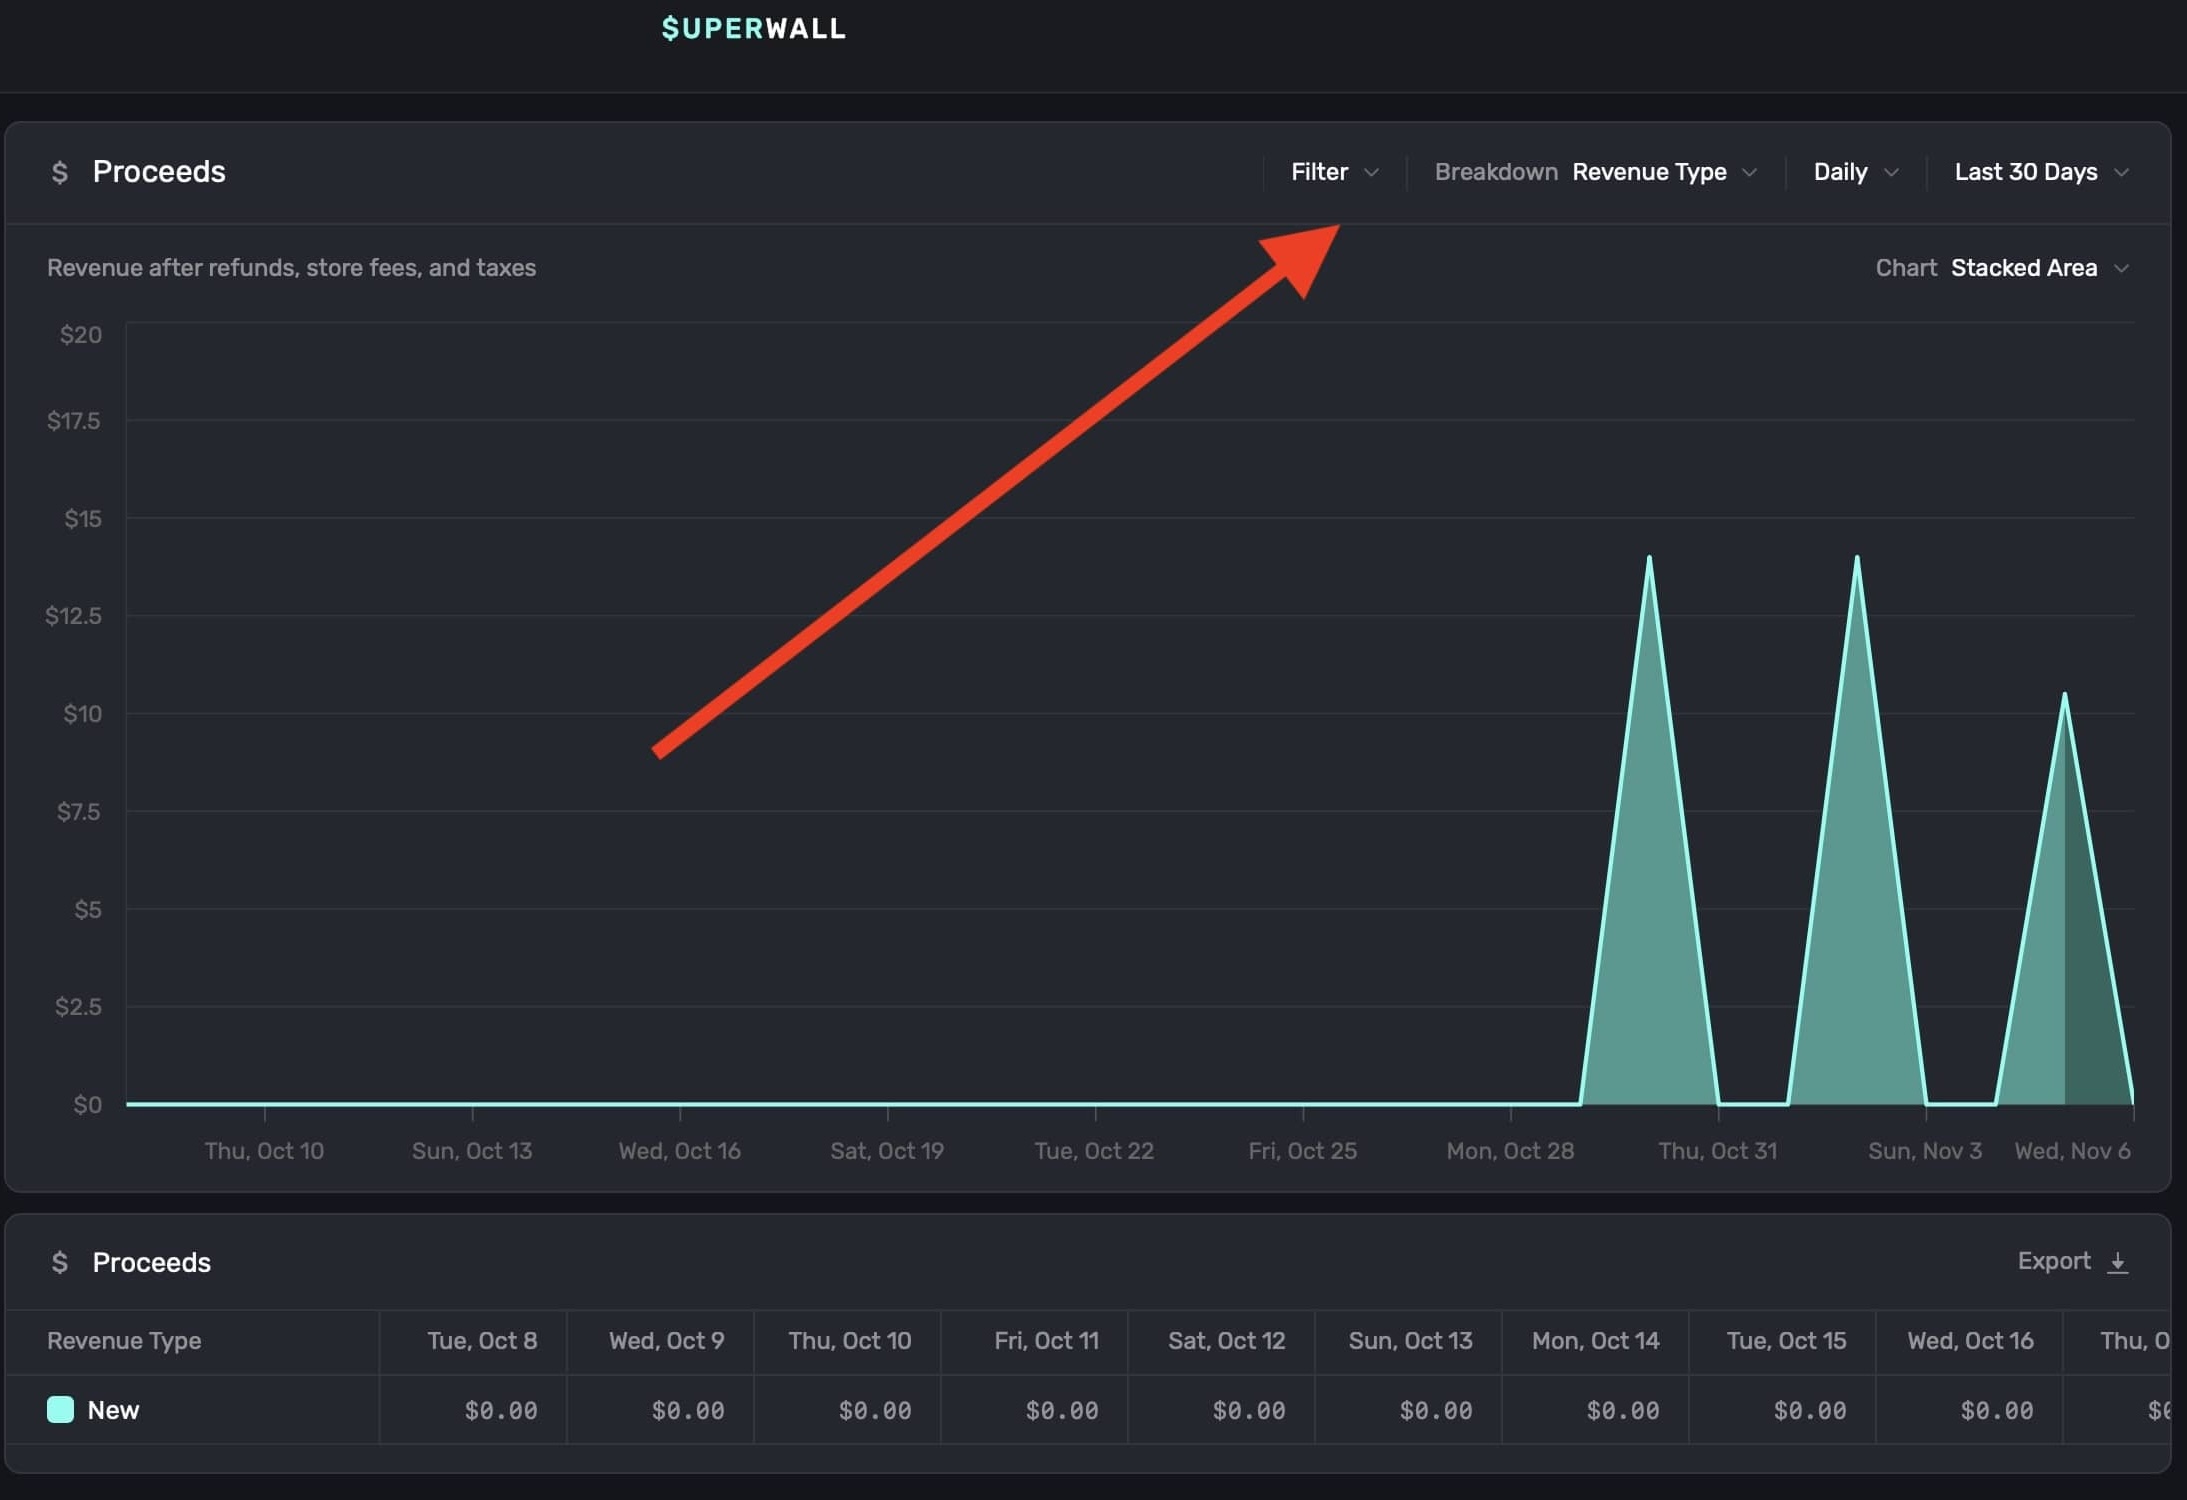Click the chevron next to Filter

(1372, 172)
